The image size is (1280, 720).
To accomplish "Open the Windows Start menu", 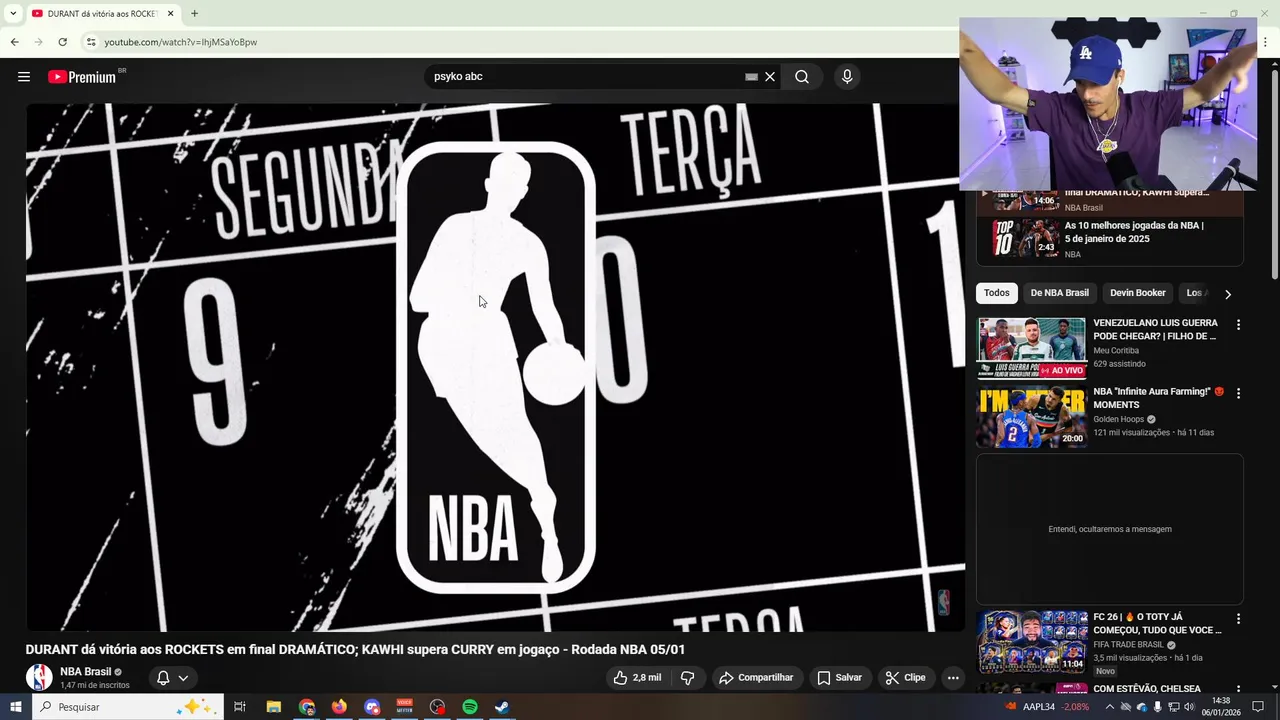I will [x=15, y=707].
